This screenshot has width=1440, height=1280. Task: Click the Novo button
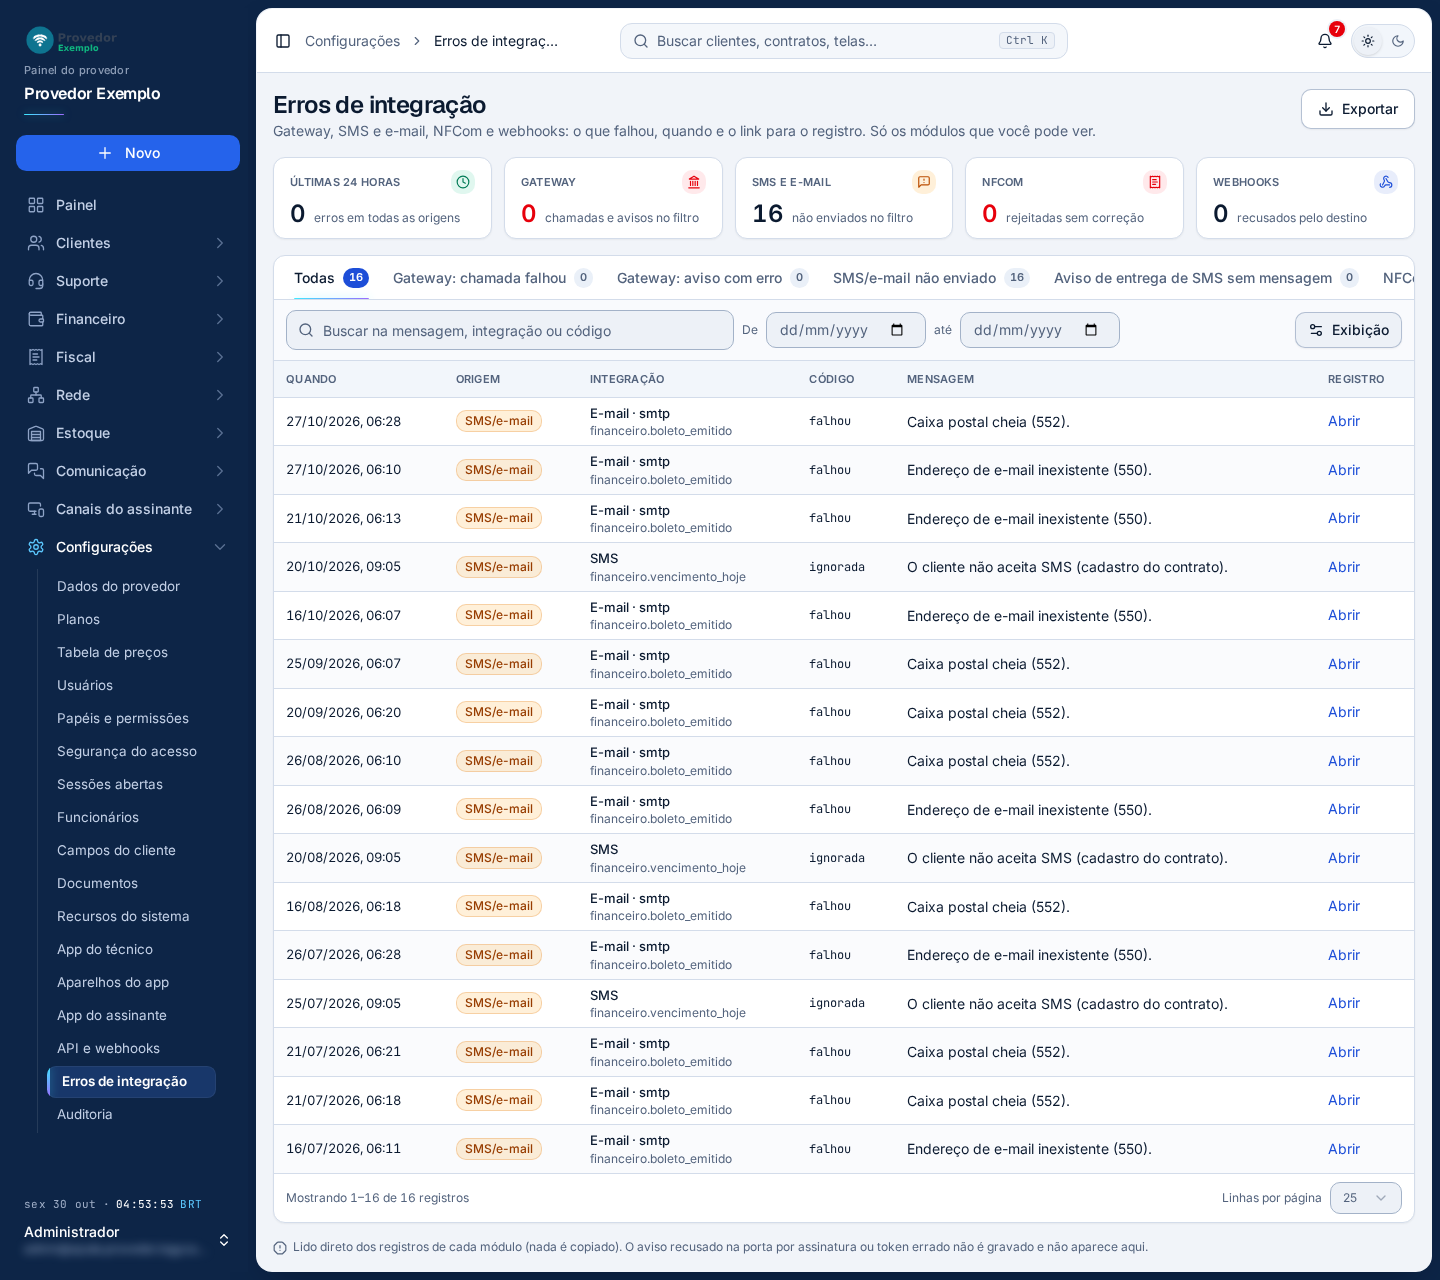tap(128, 153)
